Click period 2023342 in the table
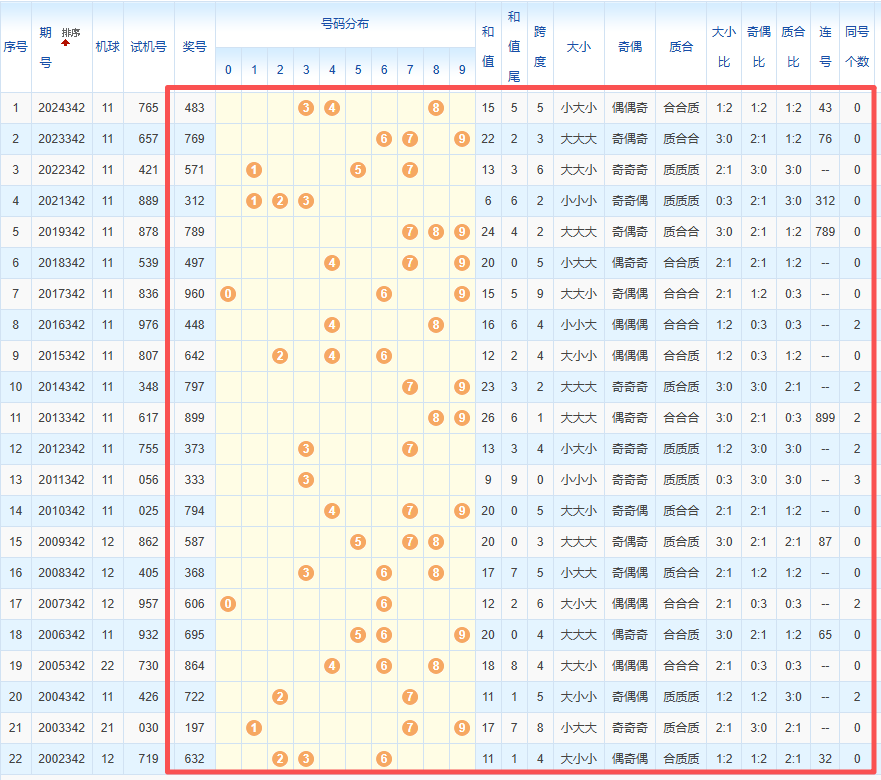Image resolution: width=881 pixels, height=780 pixels. tap(62, 139)
